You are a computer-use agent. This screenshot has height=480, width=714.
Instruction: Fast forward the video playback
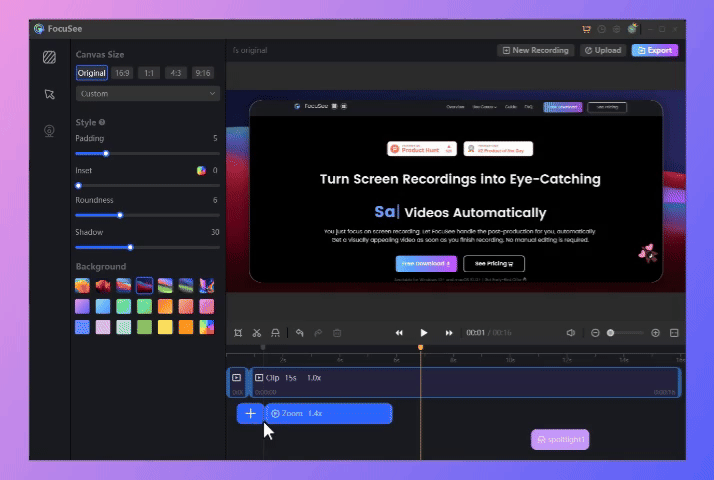pos(449,333)
